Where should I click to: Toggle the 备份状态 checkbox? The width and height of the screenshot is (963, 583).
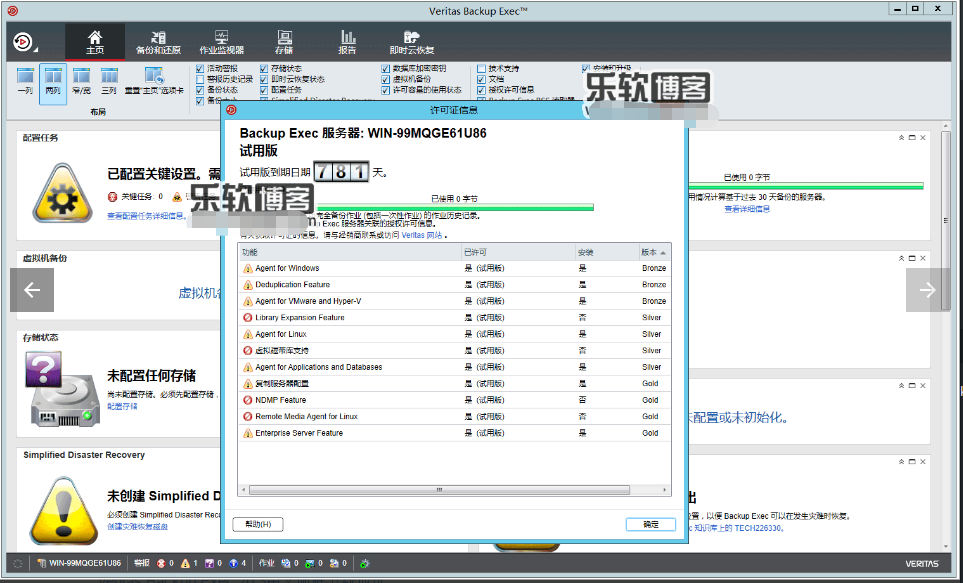point(200,90)
